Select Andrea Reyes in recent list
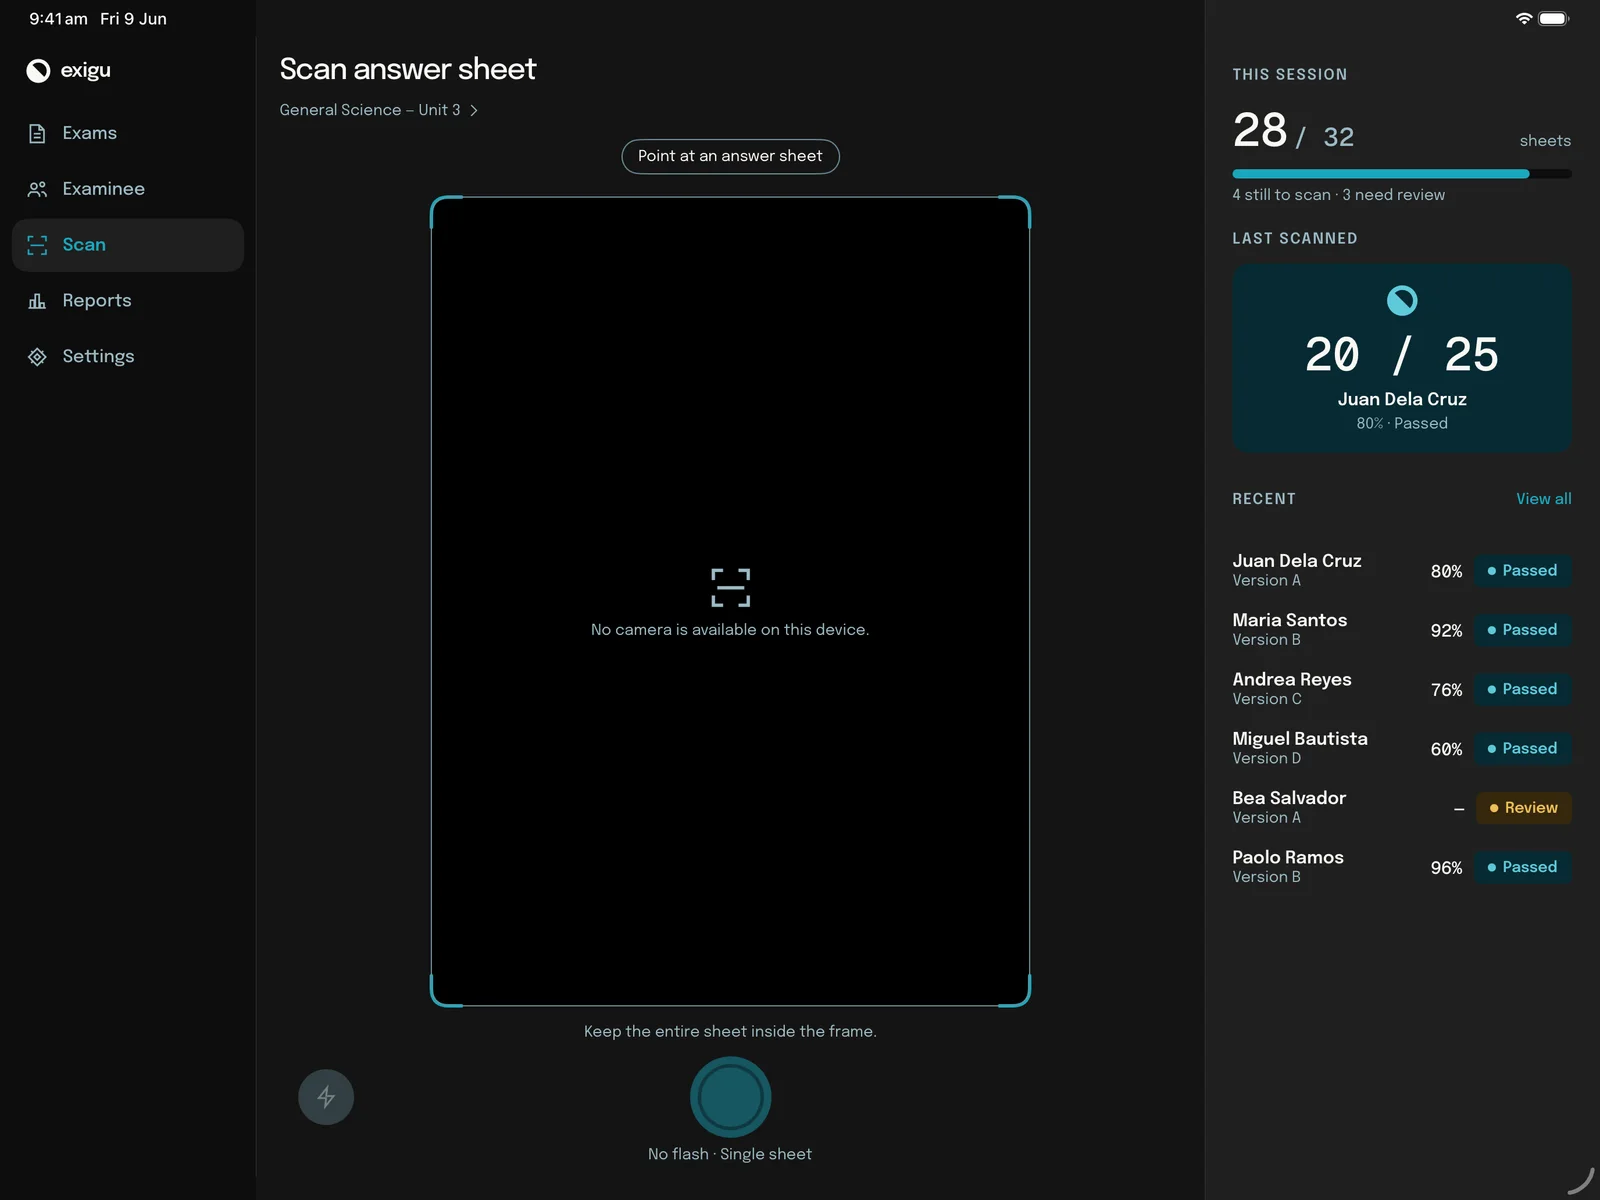The image size is (1600, 1200). 1402,689
